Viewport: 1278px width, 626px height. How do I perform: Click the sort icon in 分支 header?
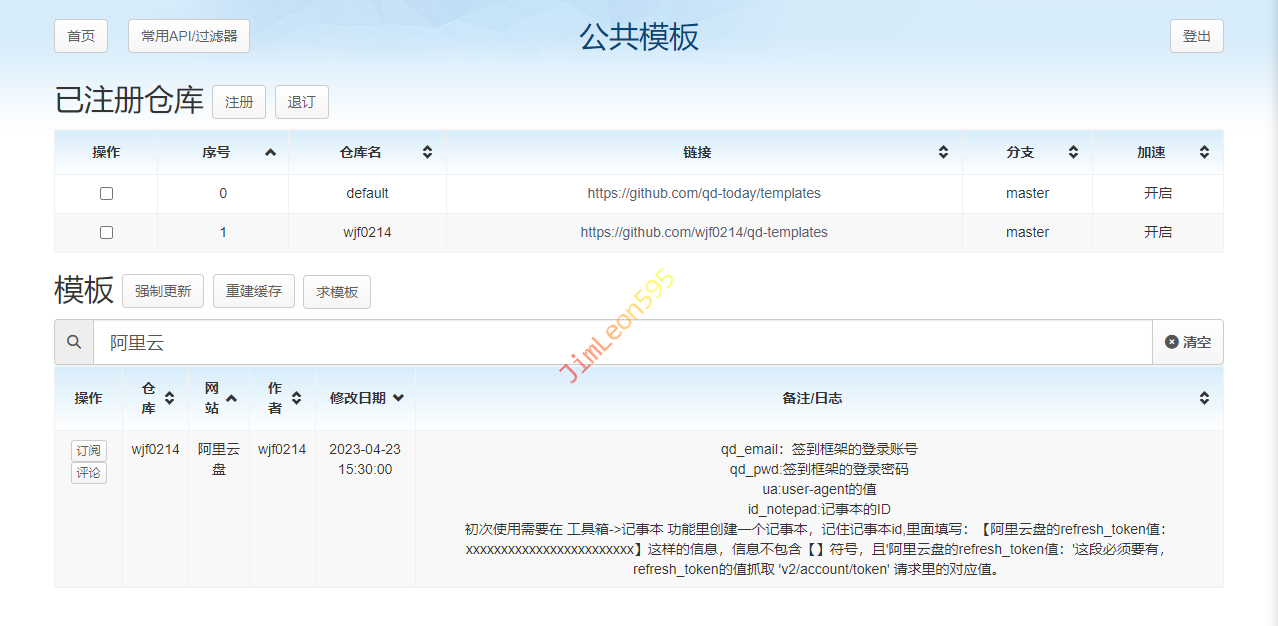[x=1073, y=152]
